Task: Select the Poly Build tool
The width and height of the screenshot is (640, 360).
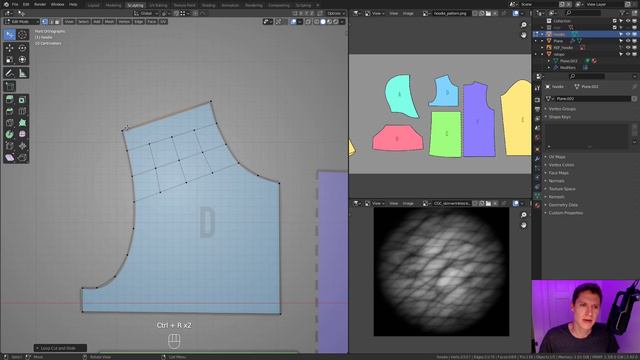Action: tap(22, 122)
